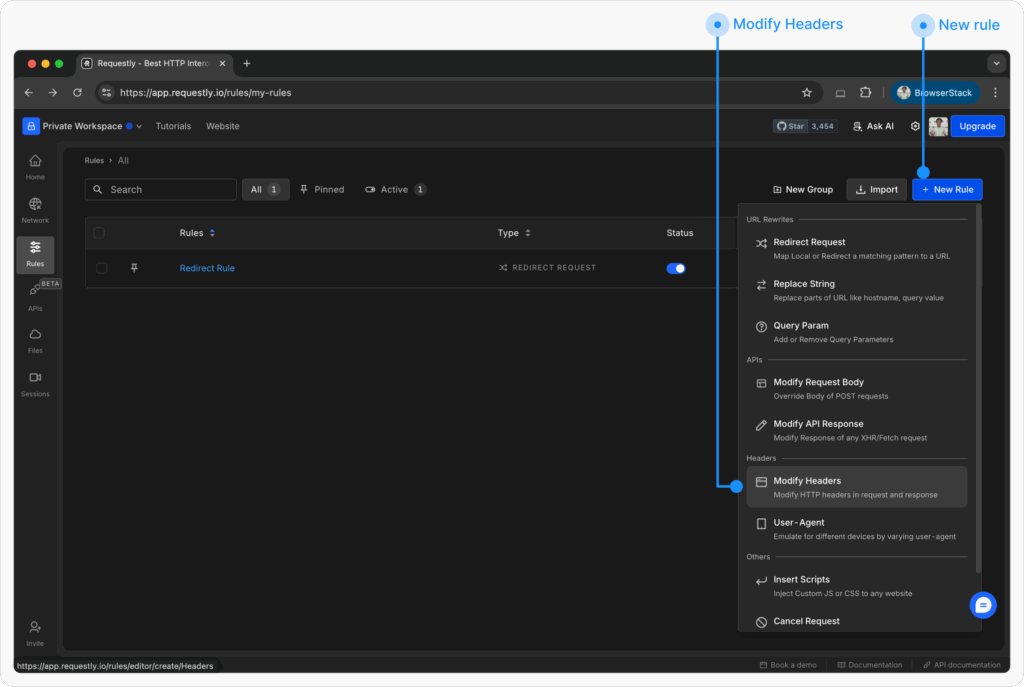Open the Website link
Image resolution: width=1024 pixels, height=687 pixels.
pyautogui.click(x=223, y=126)
